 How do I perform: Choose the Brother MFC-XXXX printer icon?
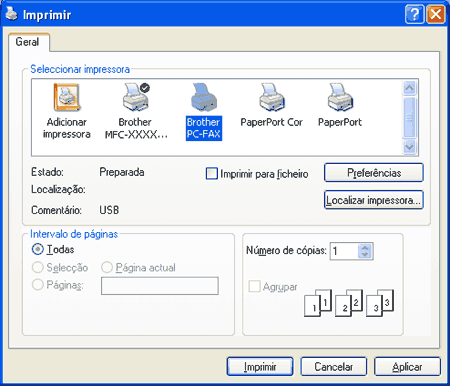[x=136, y=97]
